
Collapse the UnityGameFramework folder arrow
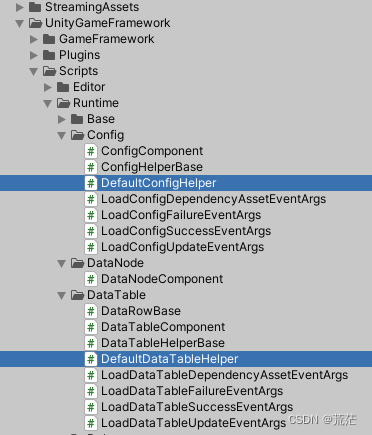20,23
